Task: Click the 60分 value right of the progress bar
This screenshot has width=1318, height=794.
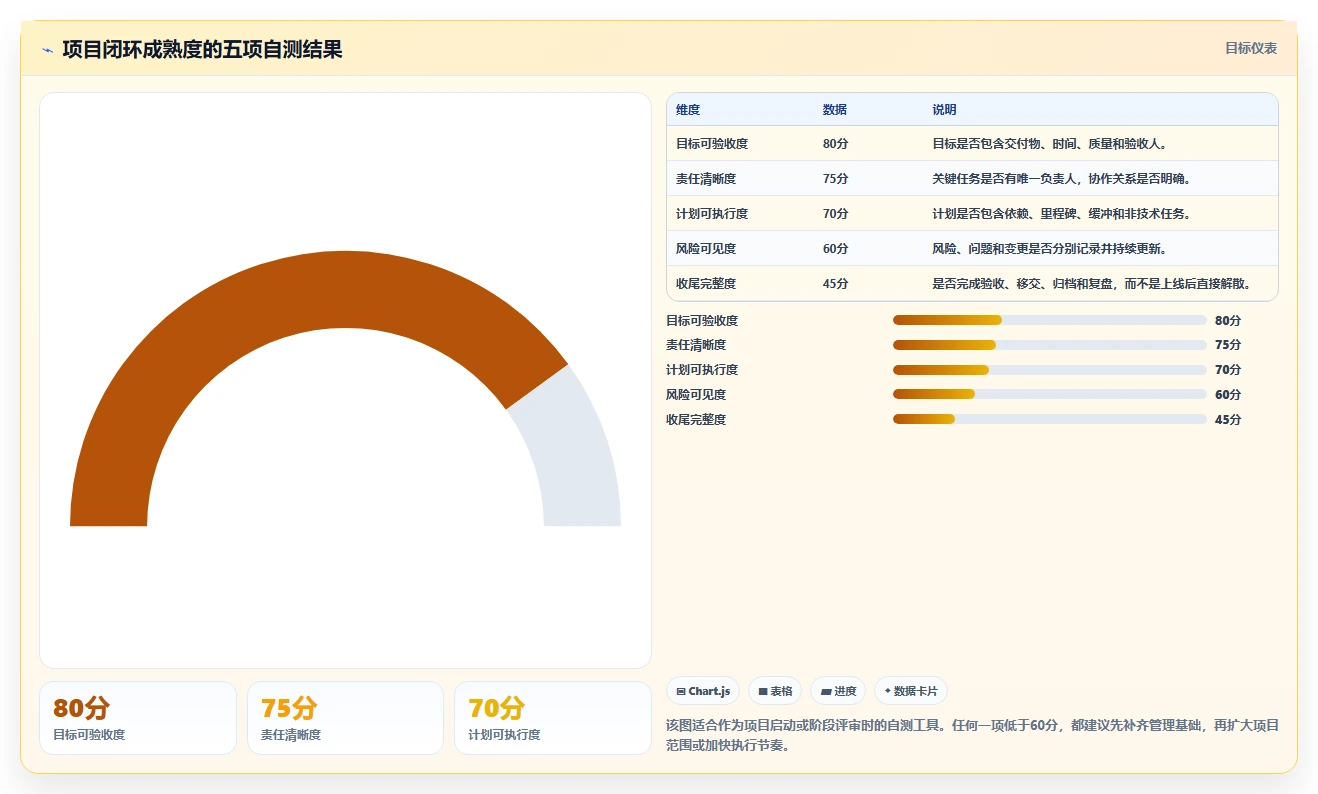Action: (x=1228, y=395)
